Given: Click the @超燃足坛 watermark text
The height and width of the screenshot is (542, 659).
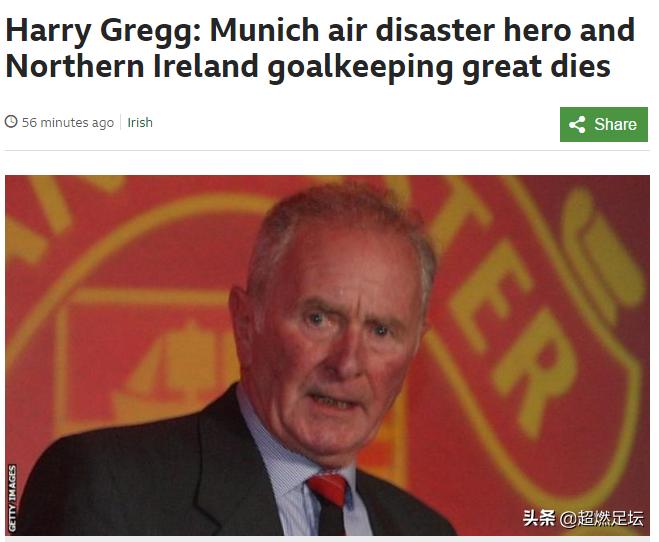Looking at the screenshot, I should pos(601,518).
